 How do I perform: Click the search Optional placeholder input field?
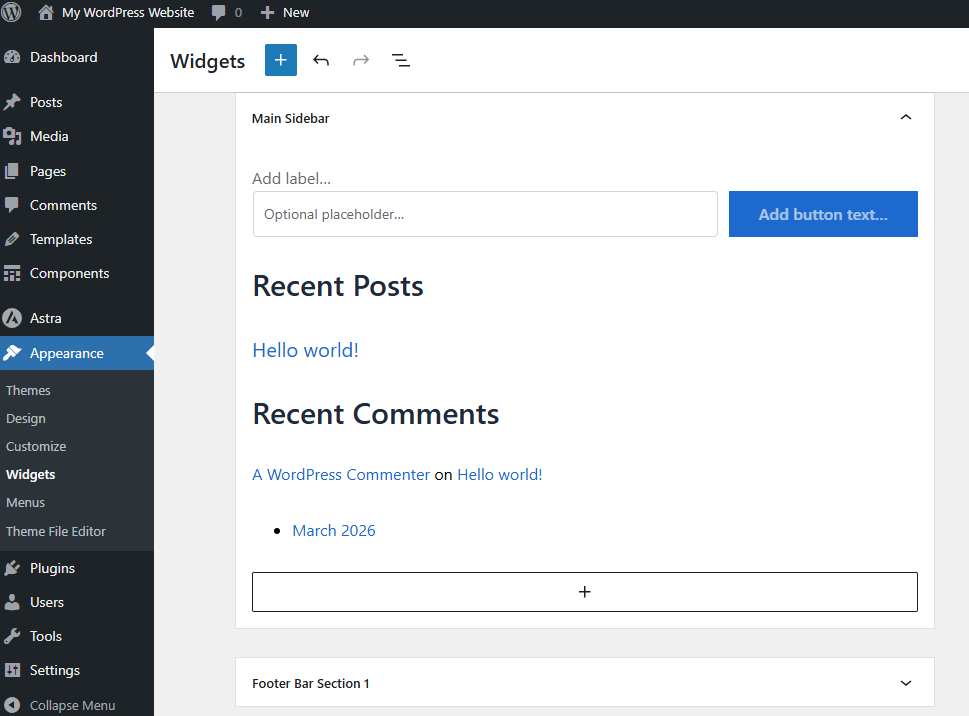485,214
